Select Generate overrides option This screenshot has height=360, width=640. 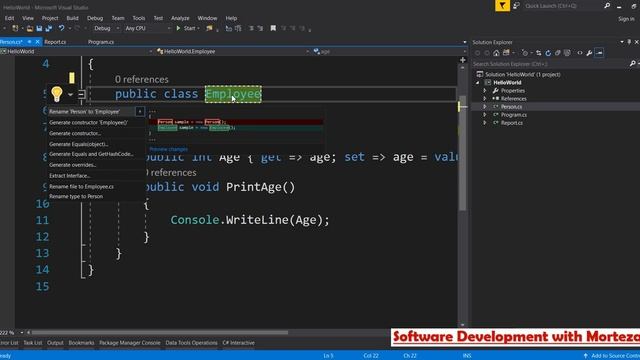(73, 165)
